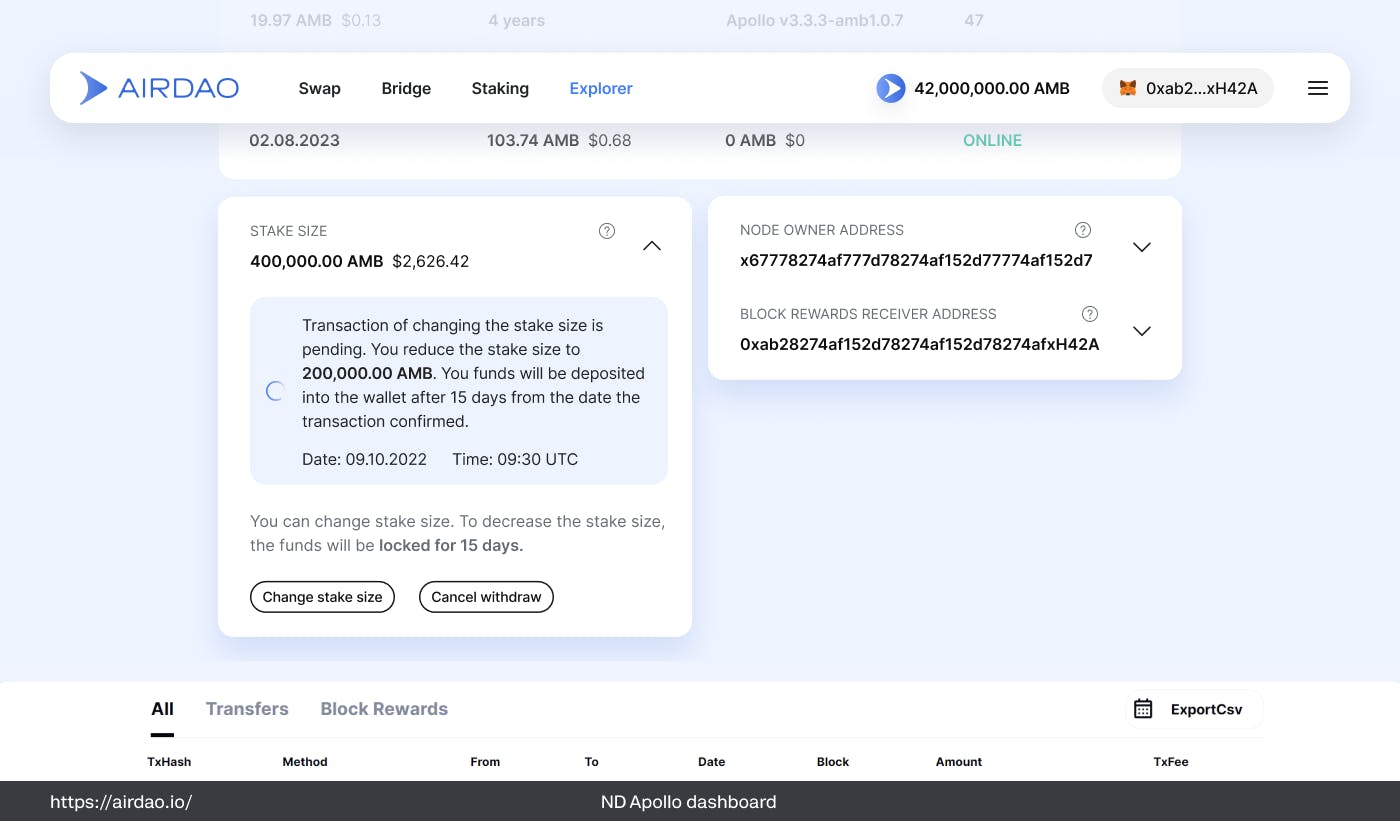Click the Block column header
The width and height of the screenshot is (1400, 821).
(833, 762)
